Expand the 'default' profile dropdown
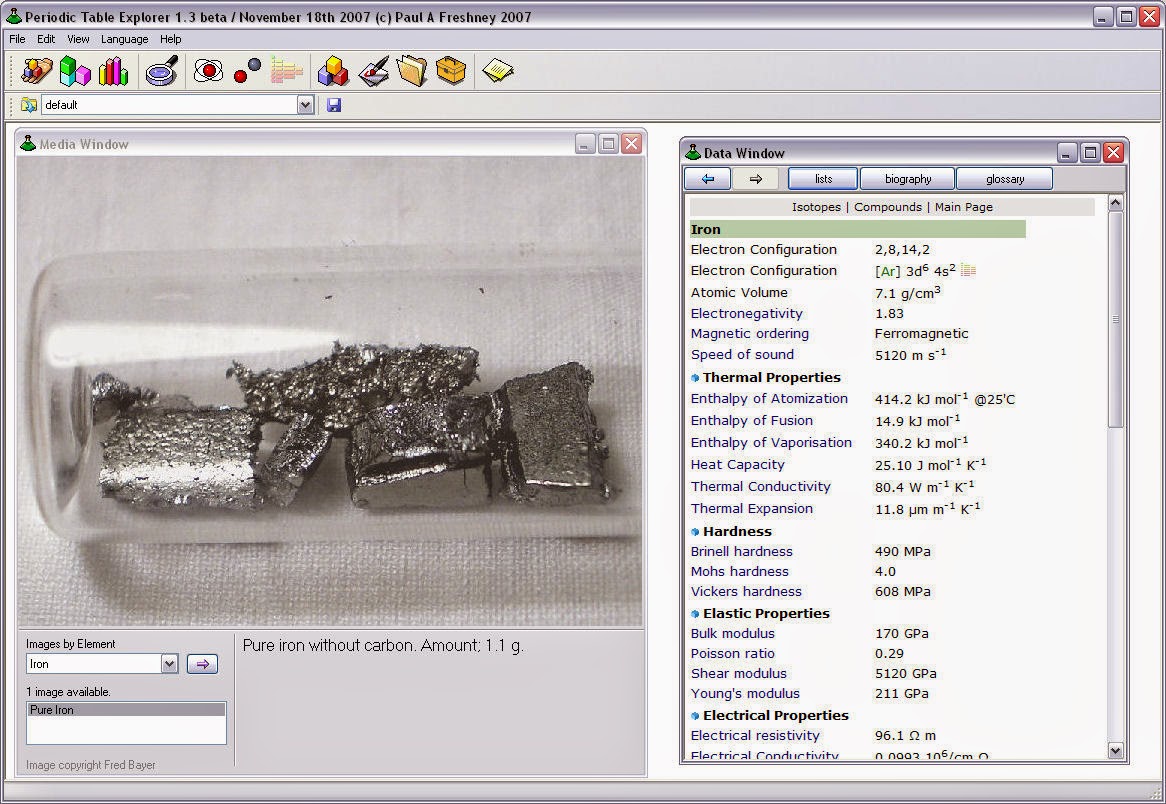This screenshot has height=804, width=1166. pos(305,105)
